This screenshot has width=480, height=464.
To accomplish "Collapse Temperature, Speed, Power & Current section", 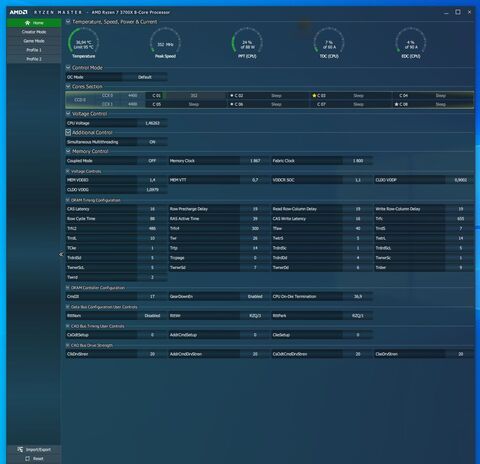I will (x=68, y=22).
